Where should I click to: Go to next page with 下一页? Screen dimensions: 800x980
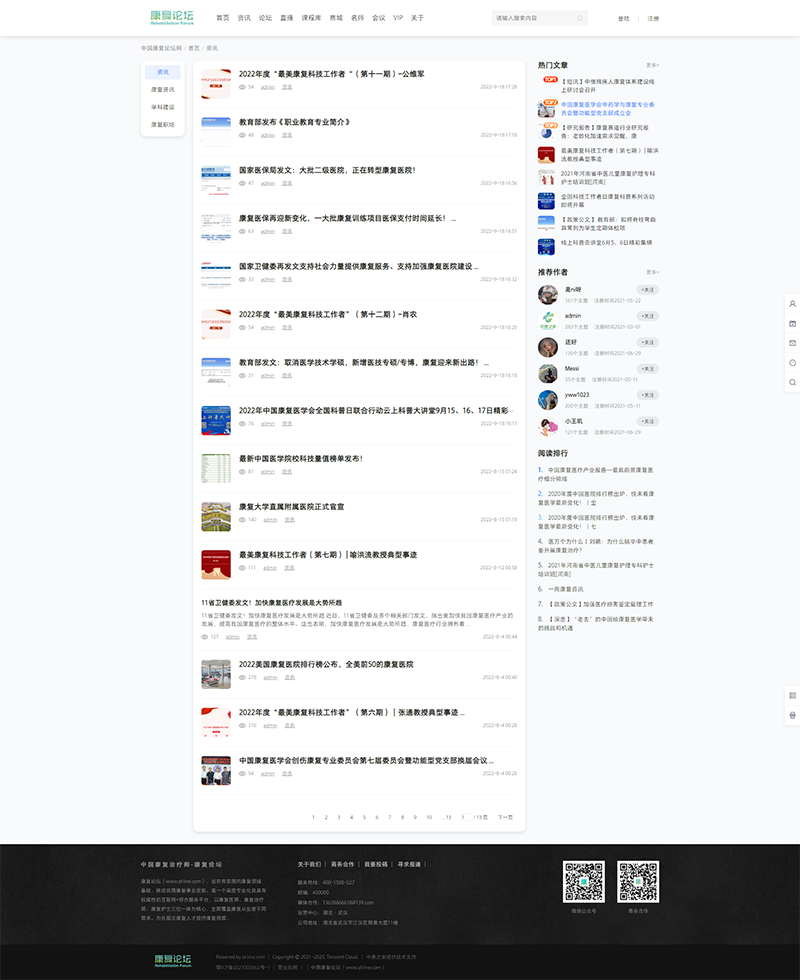[x=505, y=817]
